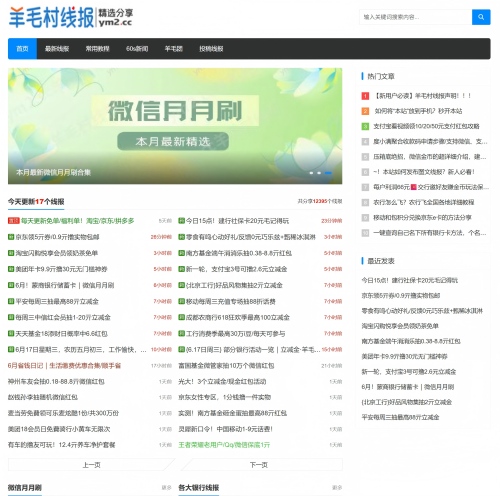This screenshot has height=496, width=500.
Task: Open 富国基金 10万个微信红包 article
Action: tap(226, 366)
